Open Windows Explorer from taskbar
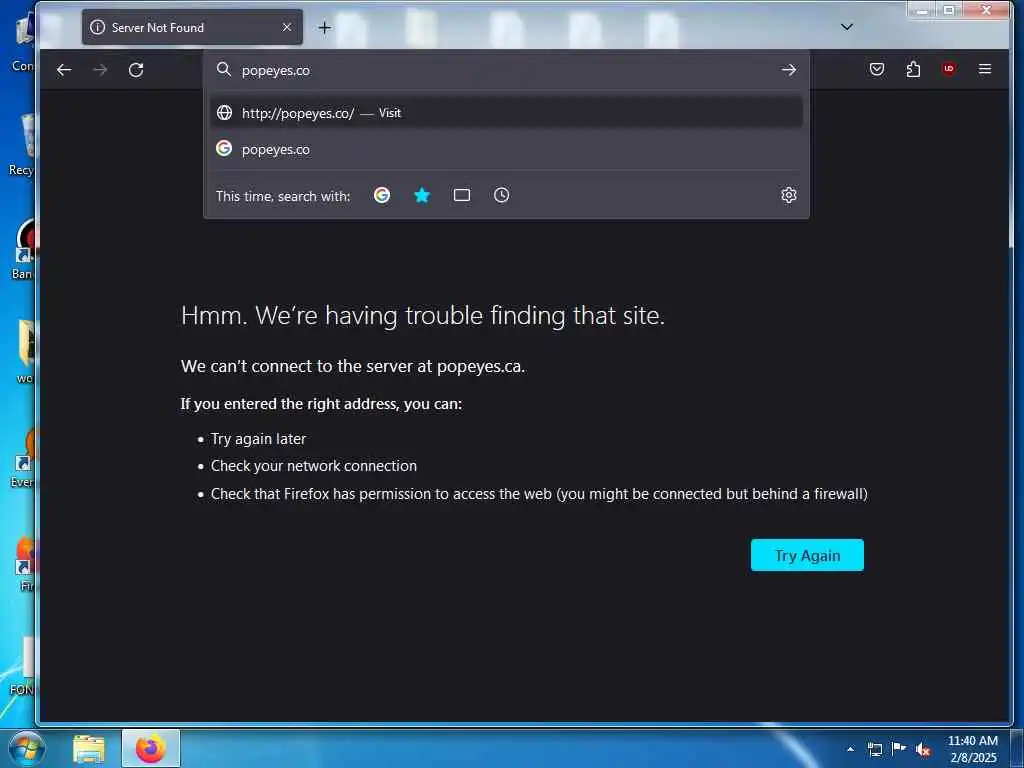 click(89, 749)
